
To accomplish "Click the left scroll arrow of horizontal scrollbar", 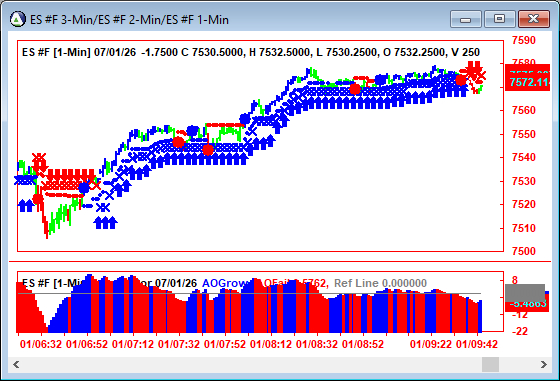I will pyautogui.click(x=16, y=364).
